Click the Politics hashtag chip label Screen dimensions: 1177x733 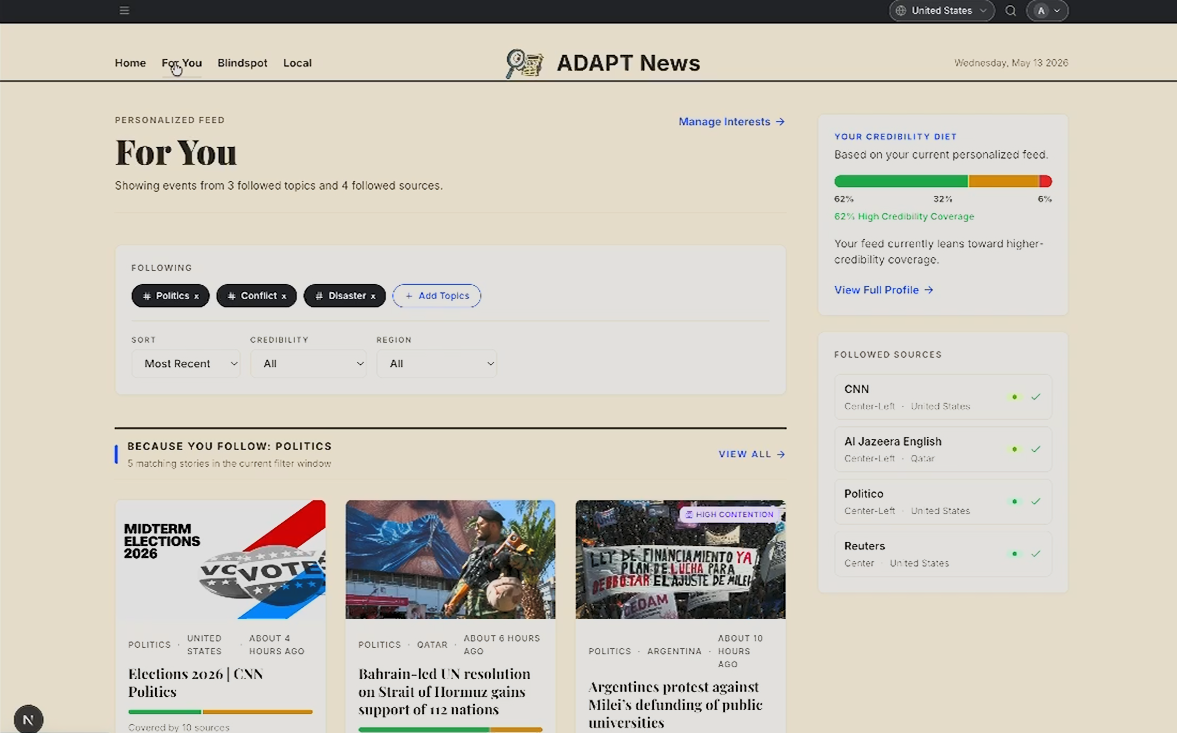[x=172, y=296]
